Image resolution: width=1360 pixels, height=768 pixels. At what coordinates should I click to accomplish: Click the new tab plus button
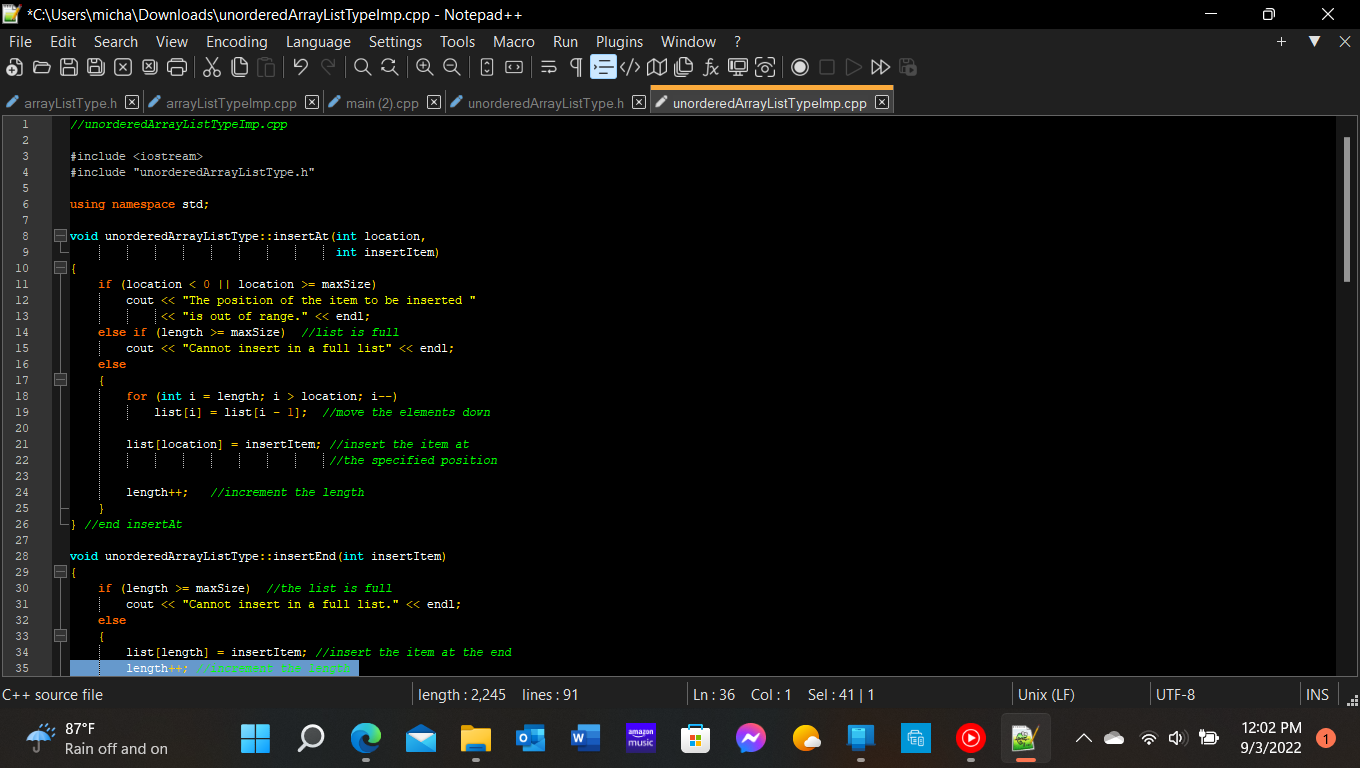tap(1281, 41)
